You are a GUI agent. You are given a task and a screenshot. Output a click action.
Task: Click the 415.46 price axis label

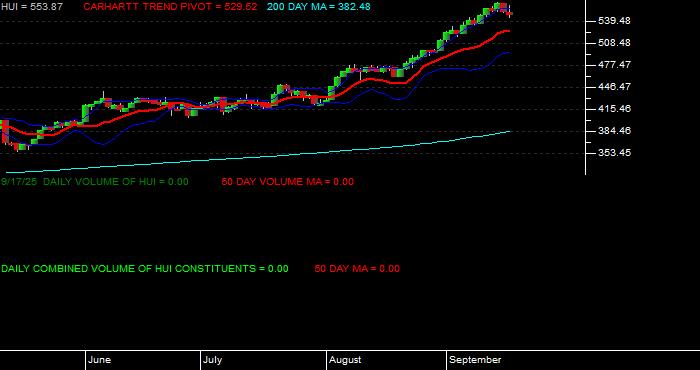pos(614,108)
